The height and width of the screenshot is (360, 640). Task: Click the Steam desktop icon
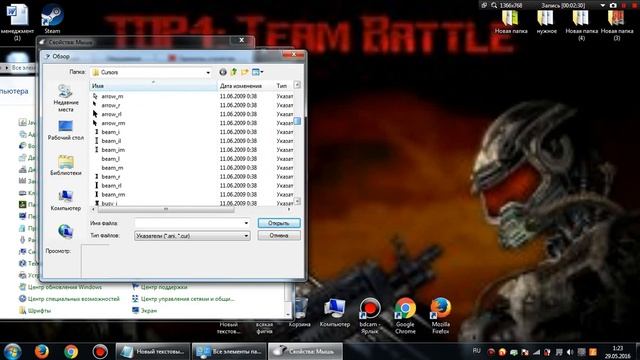(52, 18)
